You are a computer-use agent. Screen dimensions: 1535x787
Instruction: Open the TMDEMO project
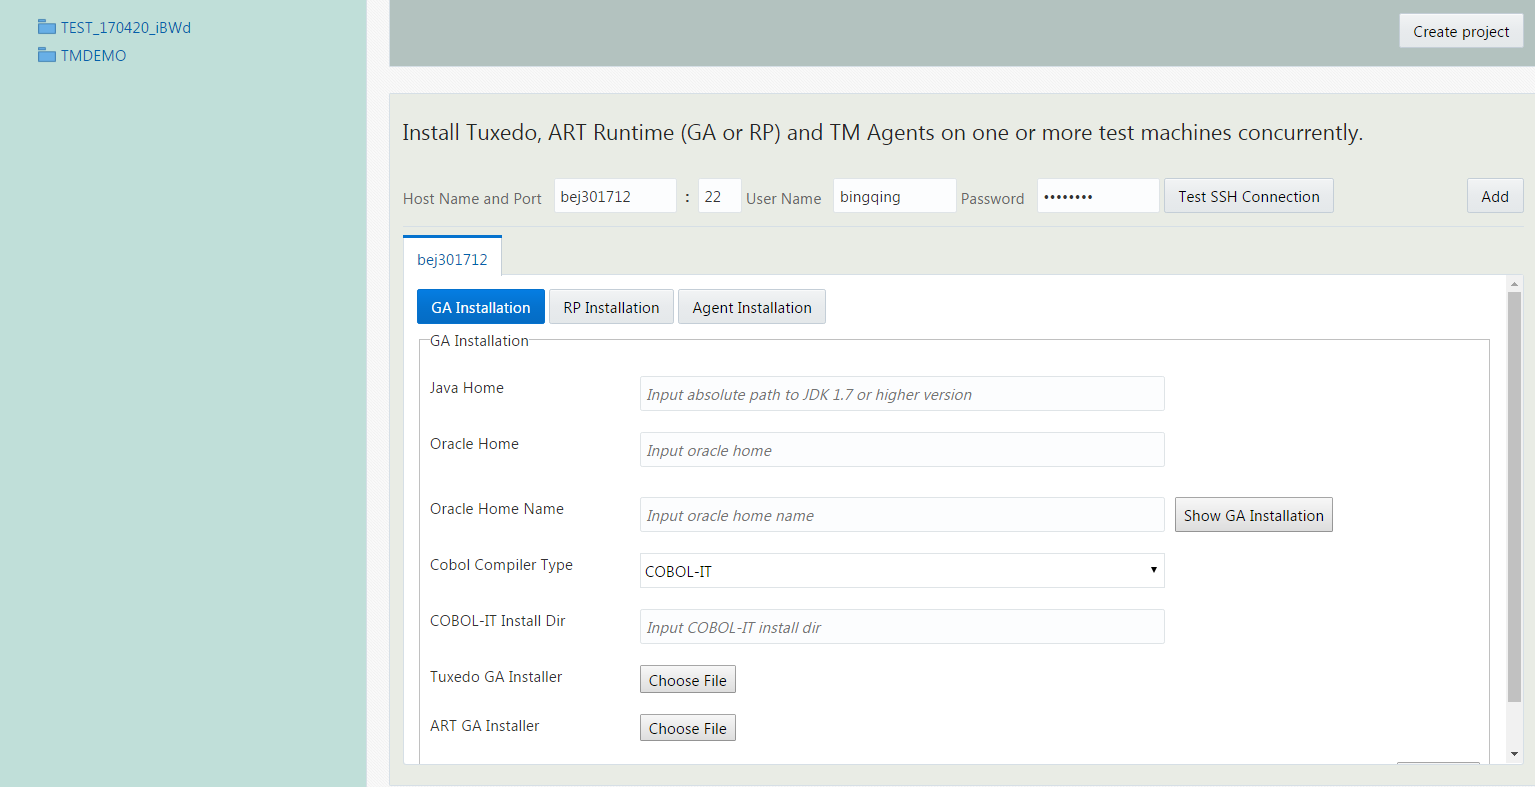(x=94, y=56)
